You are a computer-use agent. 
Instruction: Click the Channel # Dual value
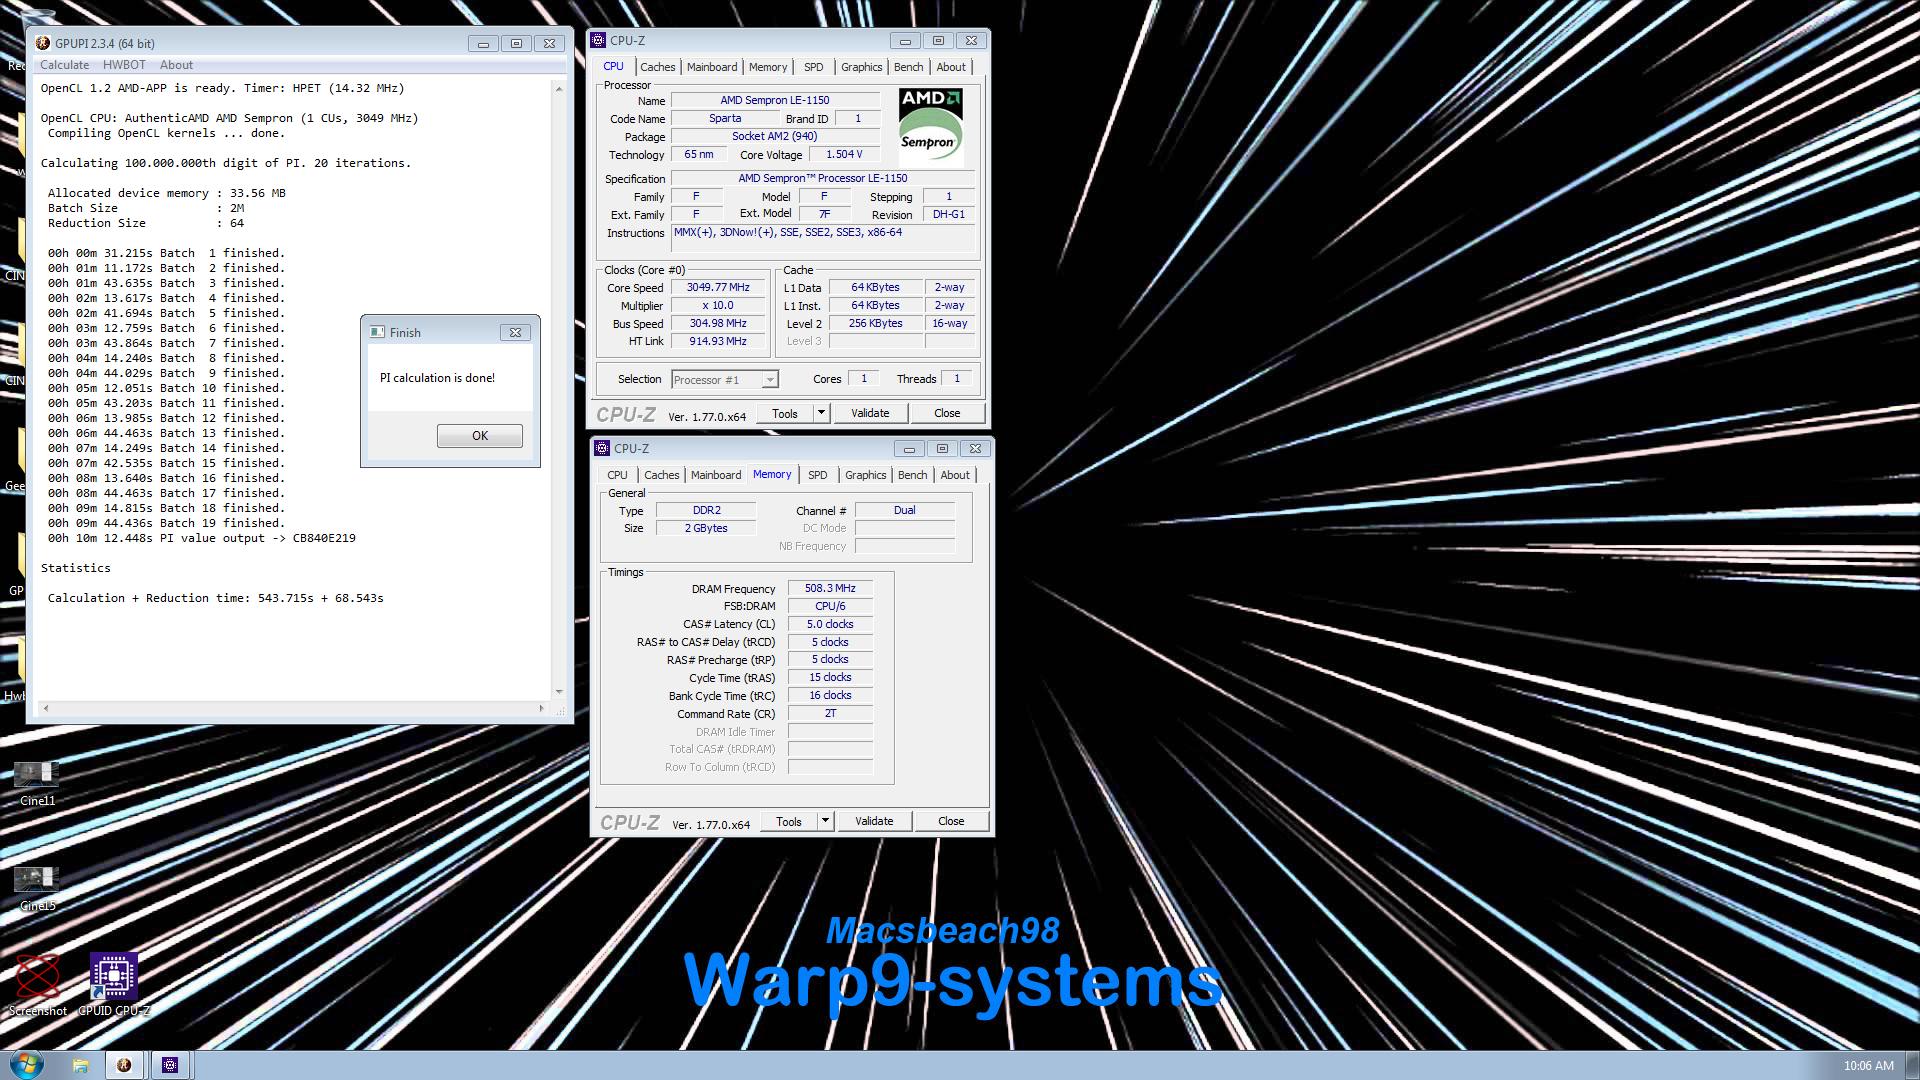click(x=905, y=510)
